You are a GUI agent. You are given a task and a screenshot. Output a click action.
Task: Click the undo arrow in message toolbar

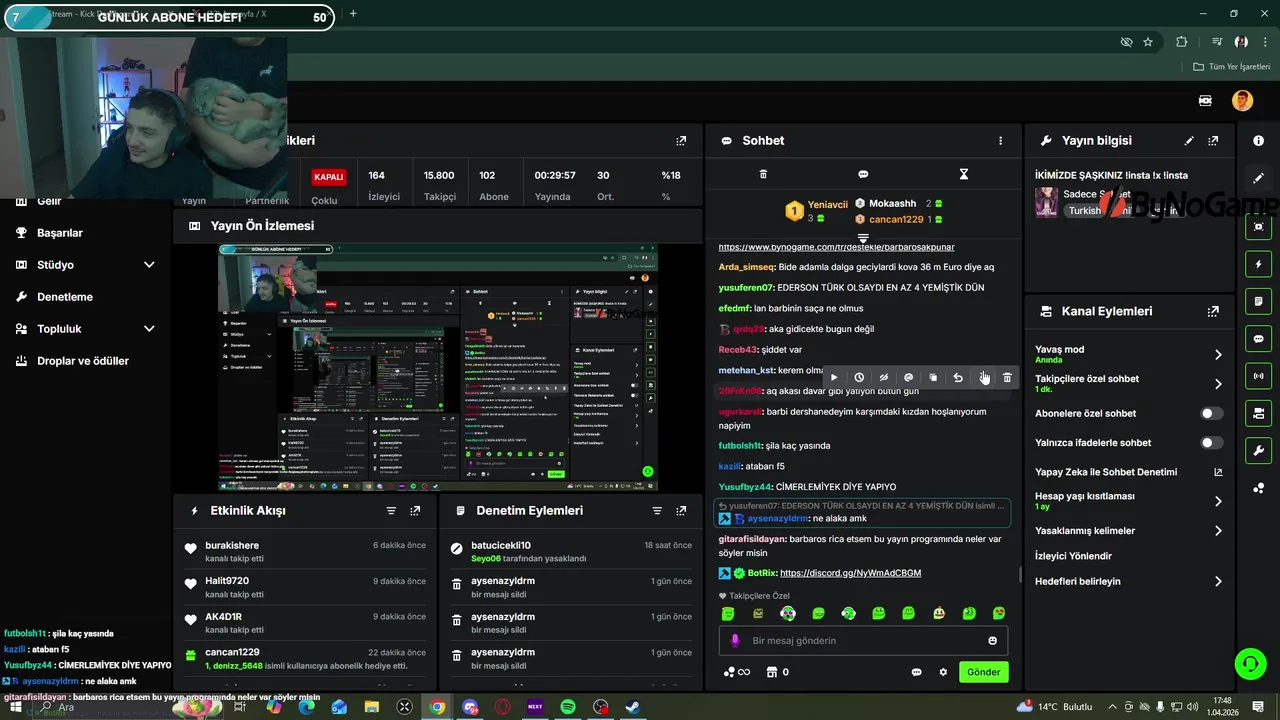pos(958,377)
